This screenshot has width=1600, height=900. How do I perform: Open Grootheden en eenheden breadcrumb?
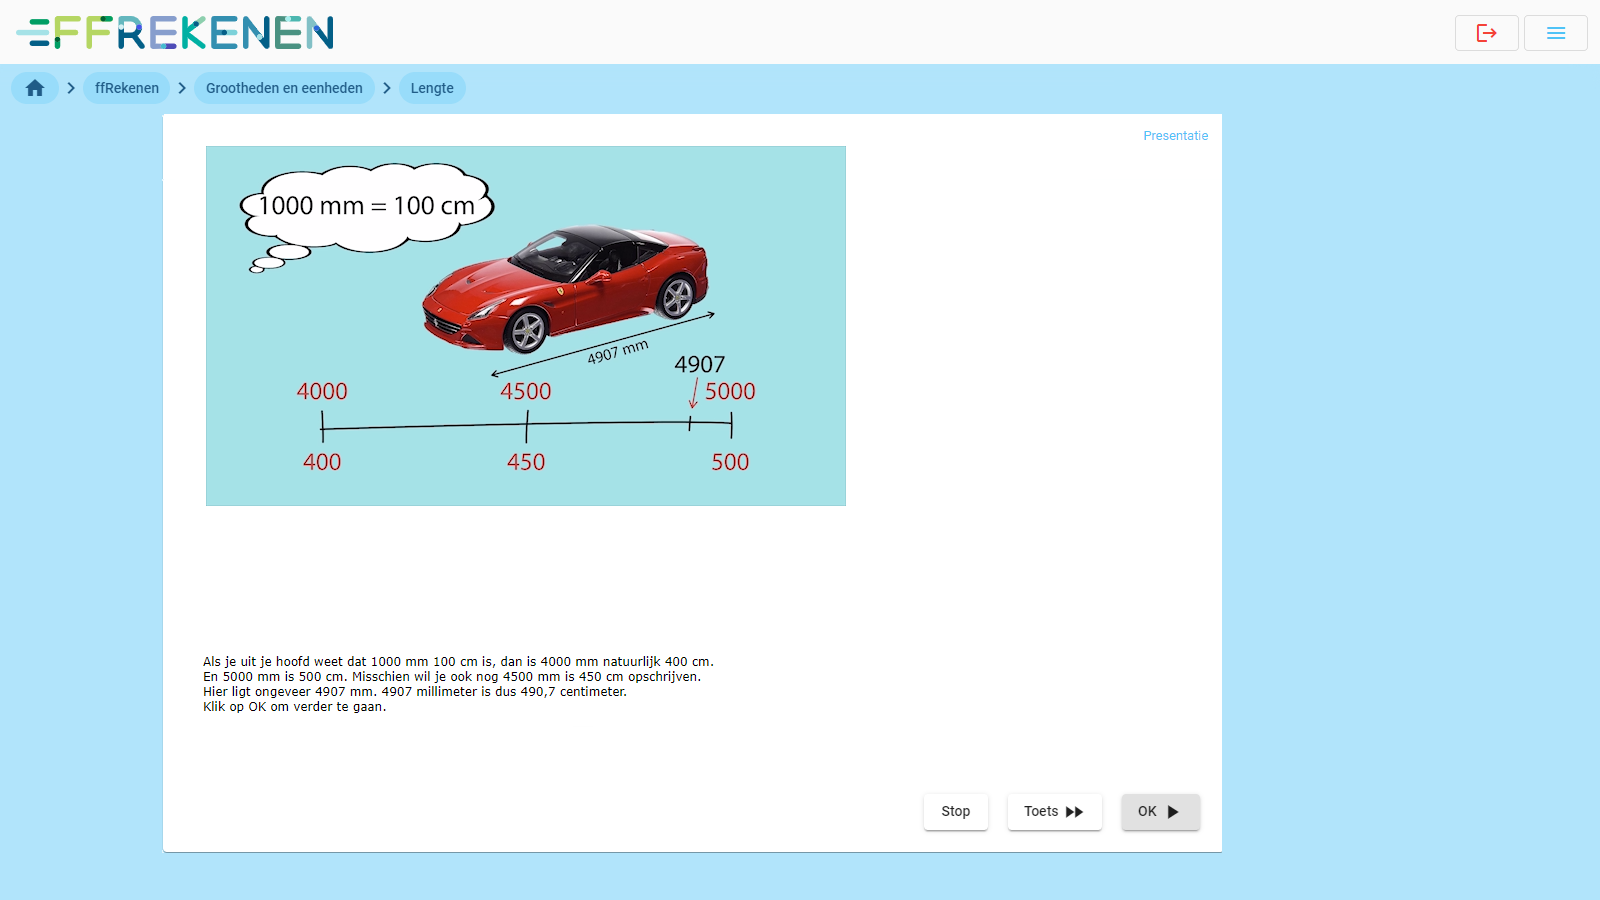(x=284, y=88)
